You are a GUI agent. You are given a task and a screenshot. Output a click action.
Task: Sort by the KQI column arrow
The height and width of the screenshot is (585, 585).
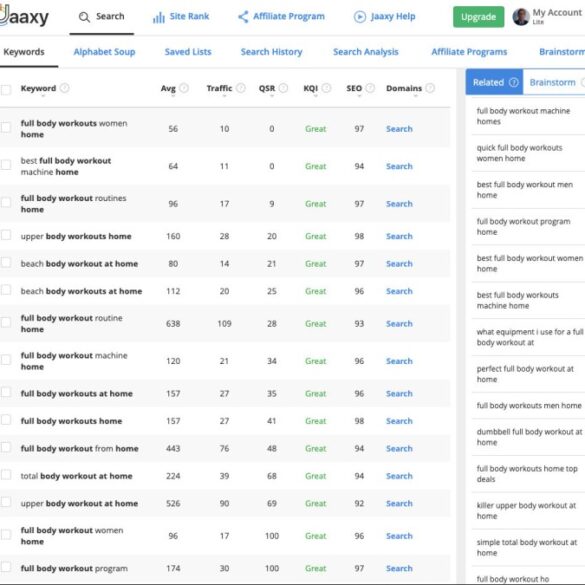316,96
